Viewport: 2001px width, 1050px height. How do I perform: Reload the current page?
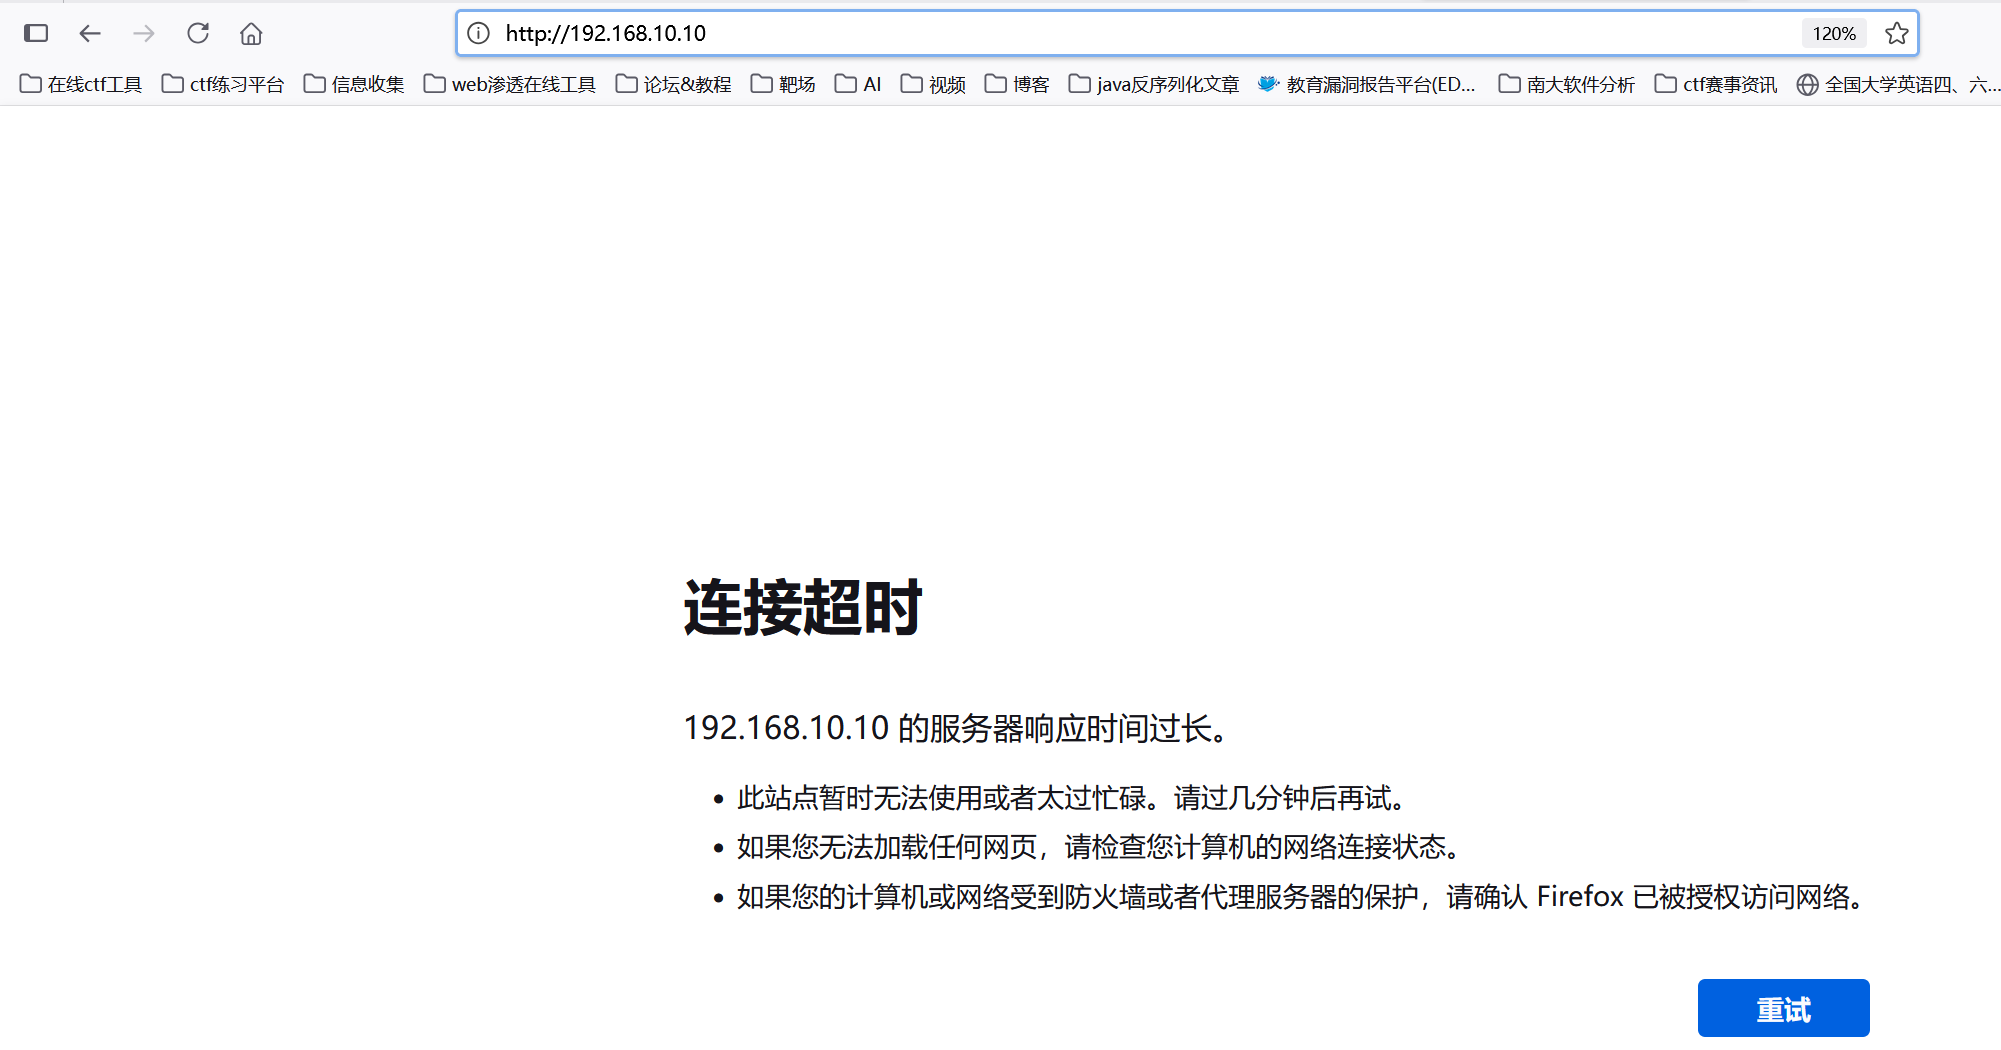198,33
